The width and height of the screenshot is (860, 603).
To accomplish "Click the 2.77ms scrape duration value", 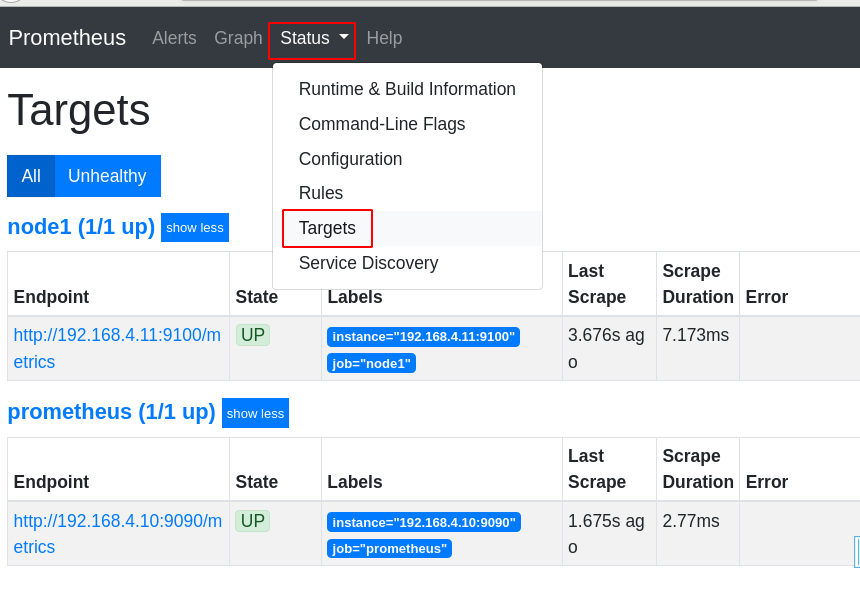I will click(x=691, y=521).
